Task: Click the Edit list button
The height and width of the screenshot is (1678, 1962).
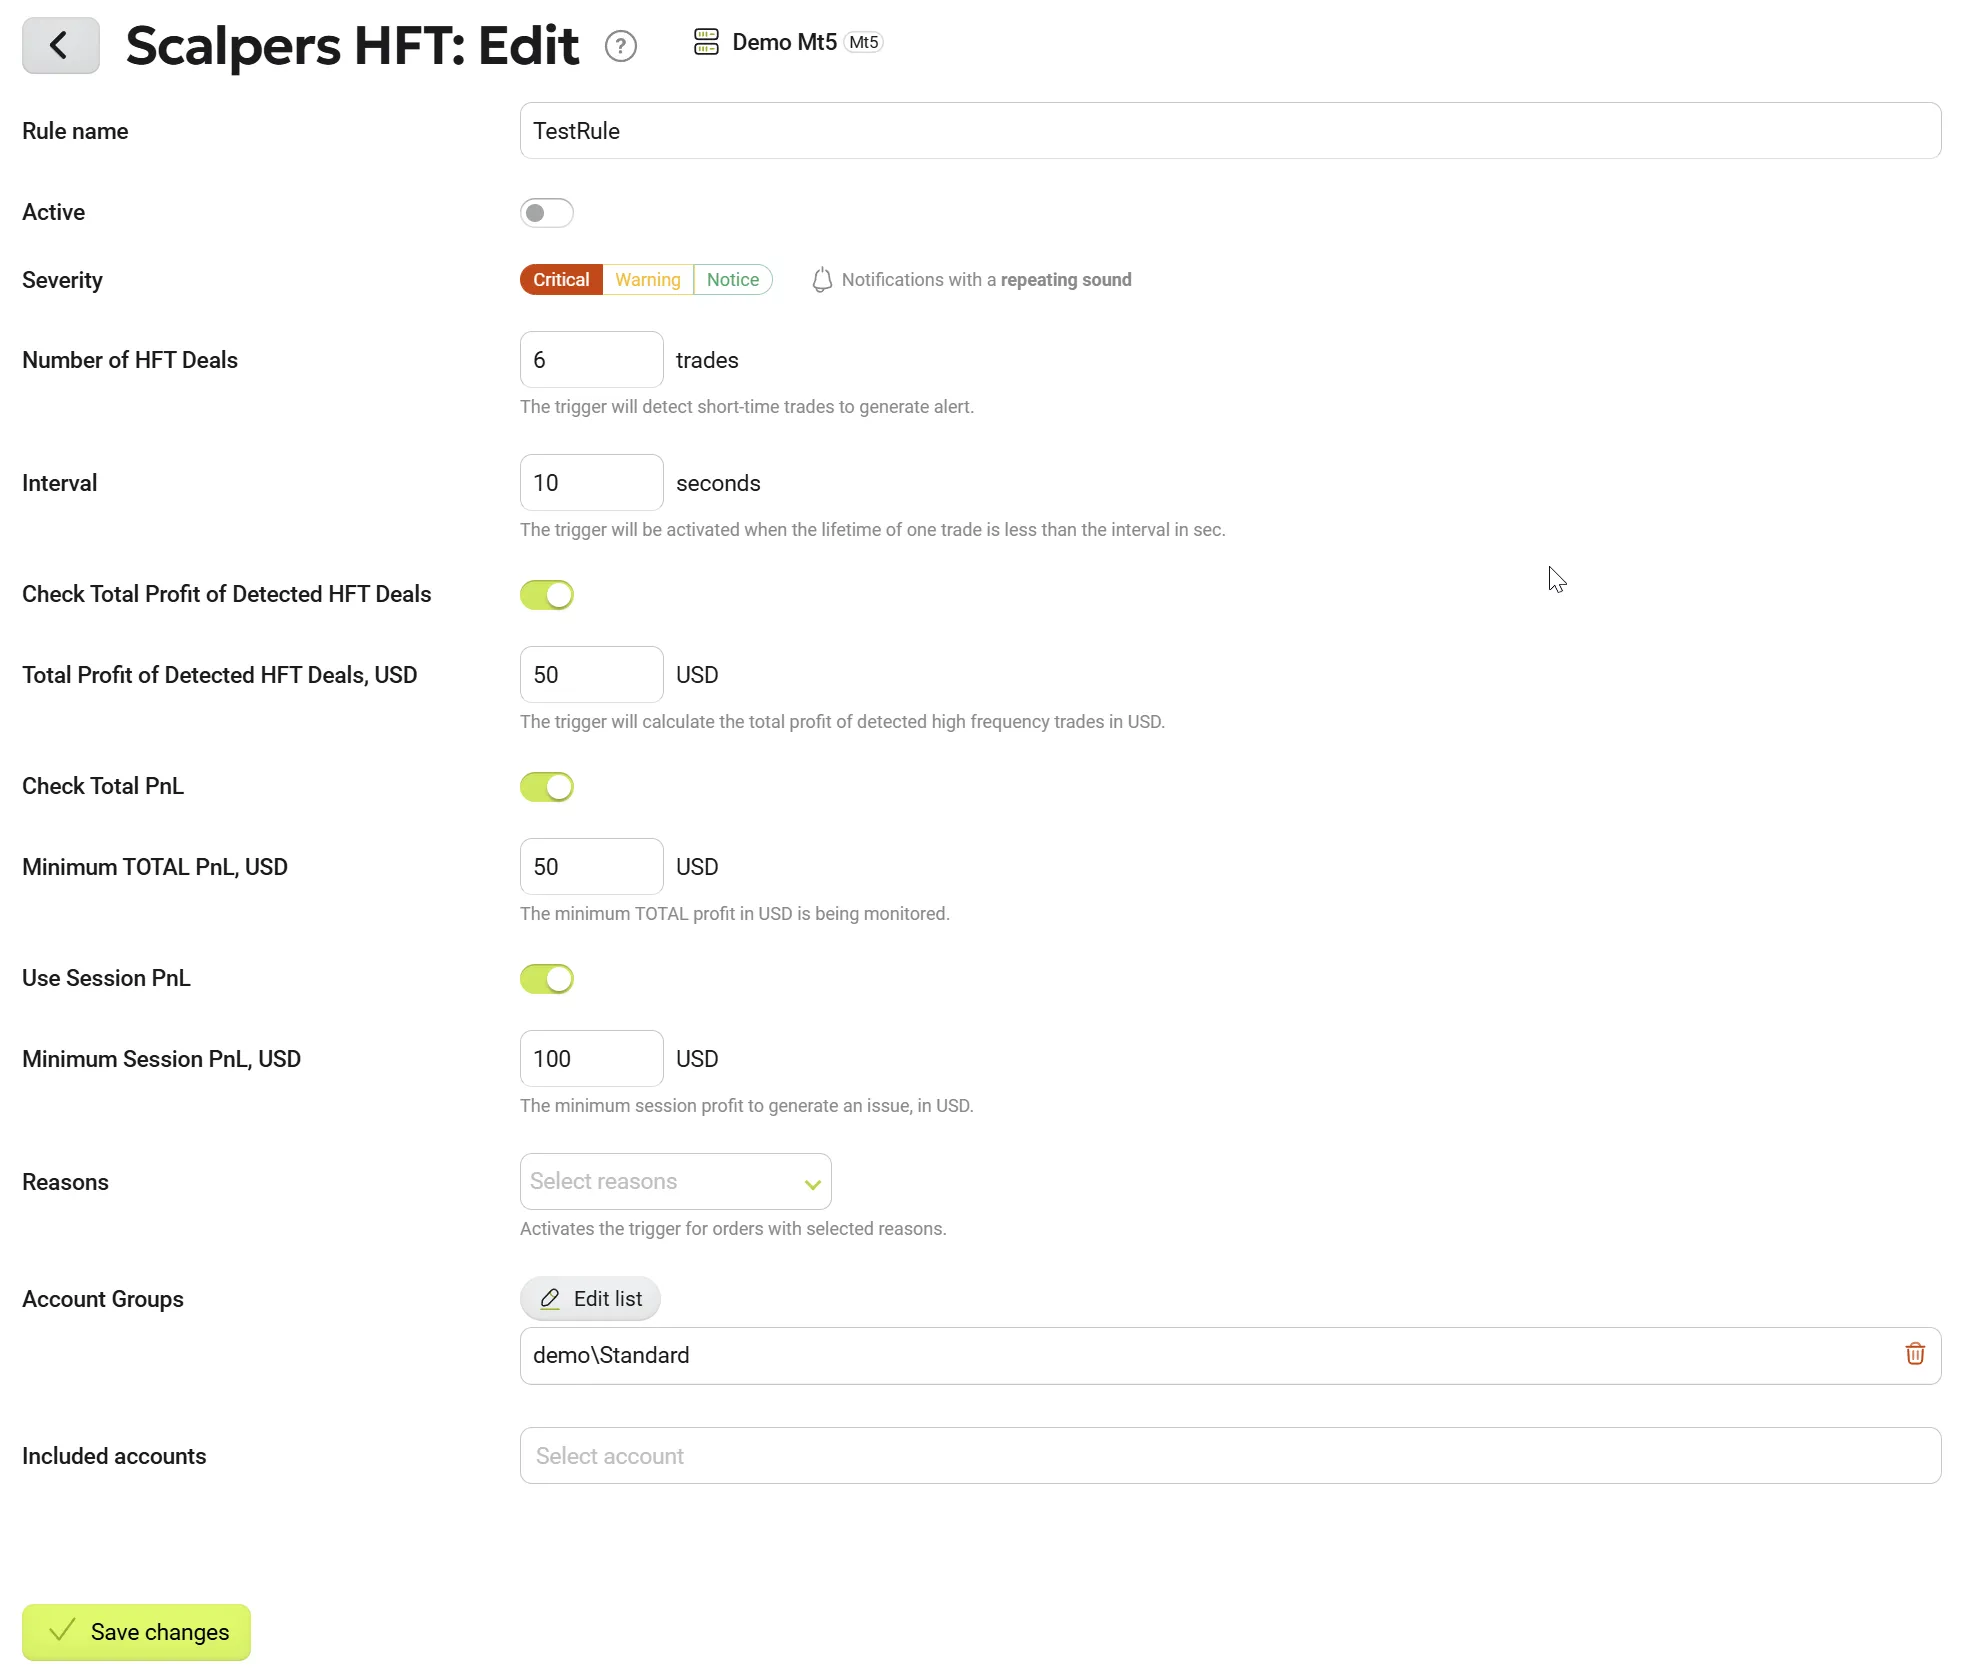Action: (x=590, y=1299)
